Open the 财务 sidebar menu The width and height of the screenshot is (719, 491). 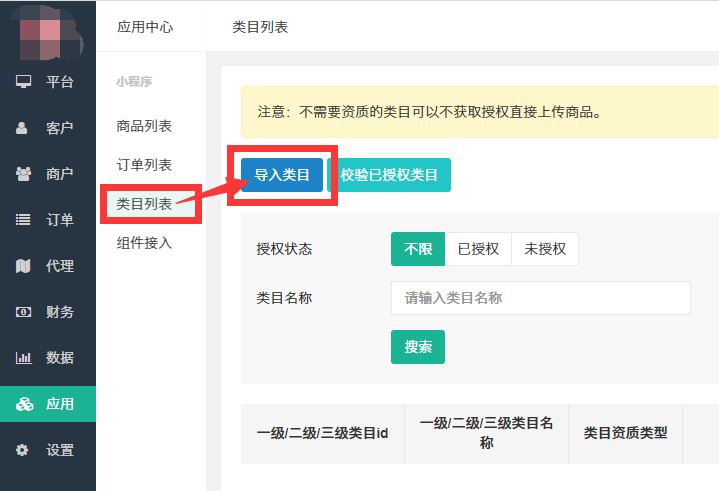48,312
